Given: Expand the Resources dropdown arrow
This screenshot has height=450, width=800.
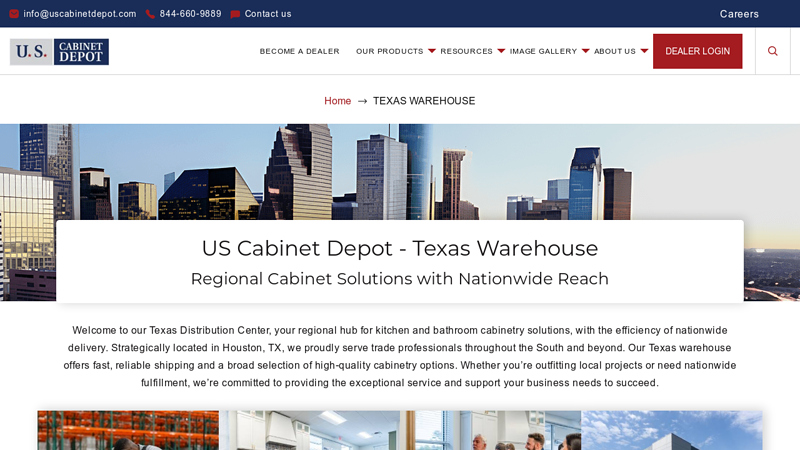Looking at the screenshot, I should click(x=501, y=51).
